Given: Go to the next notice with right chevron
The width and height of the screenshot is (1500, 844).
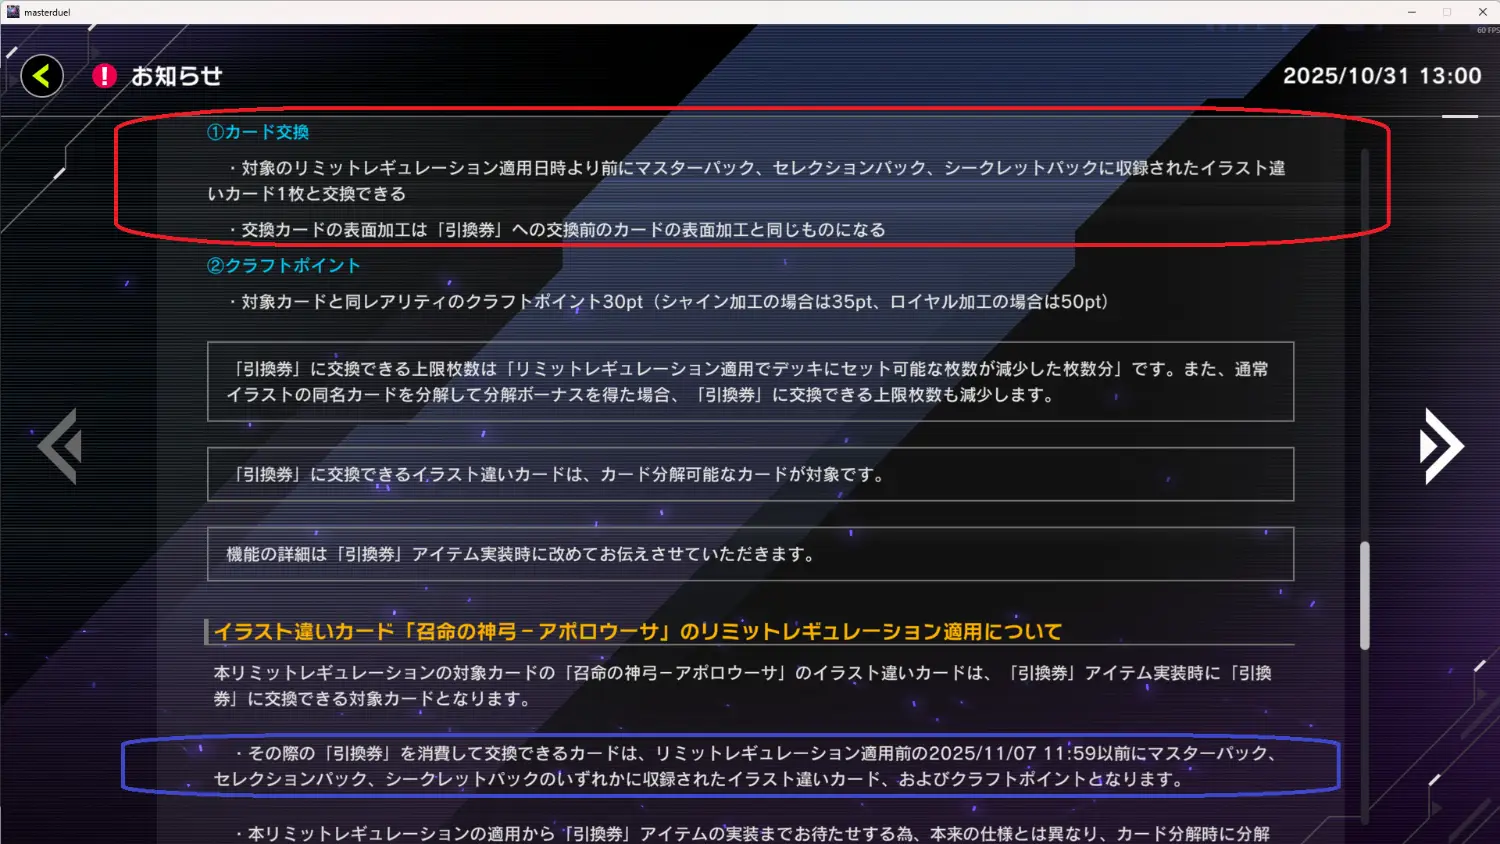Looking at the screenshot, I should [x=1441, y=446].
